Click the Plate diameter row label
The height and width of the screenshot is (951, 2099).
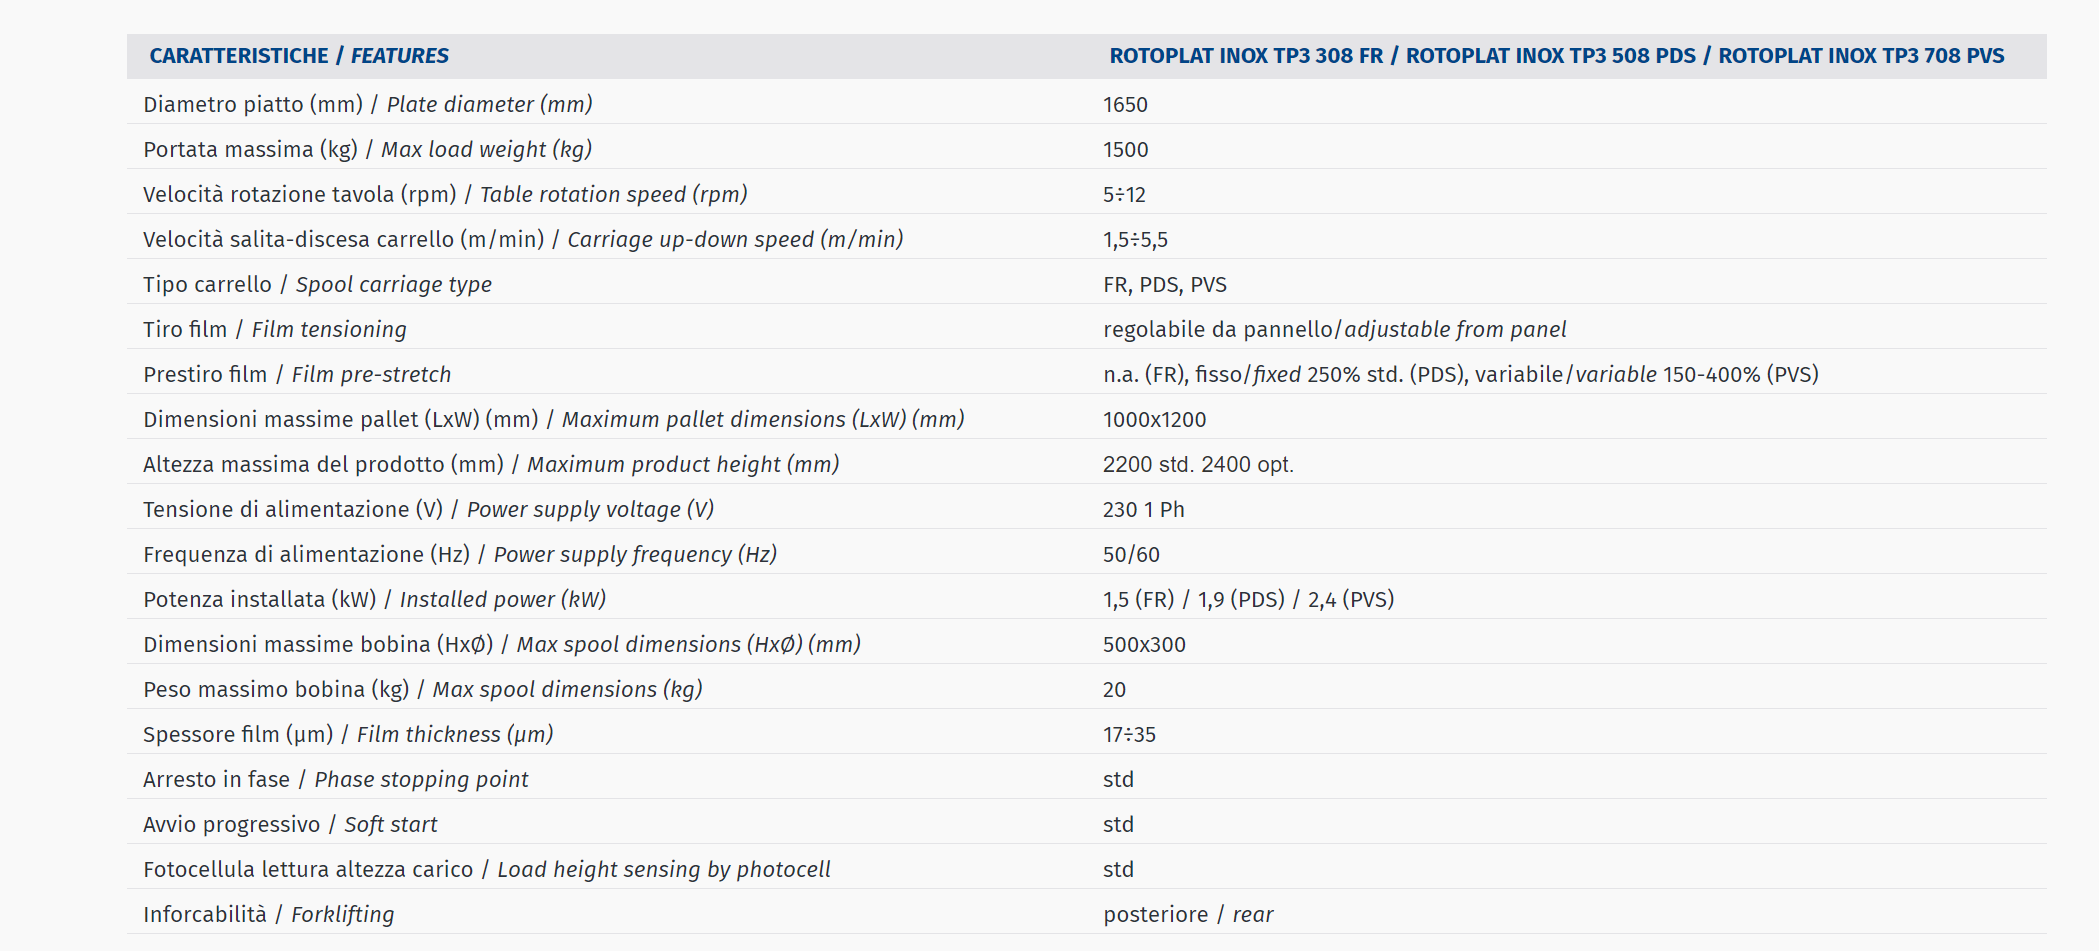(368, 104)
